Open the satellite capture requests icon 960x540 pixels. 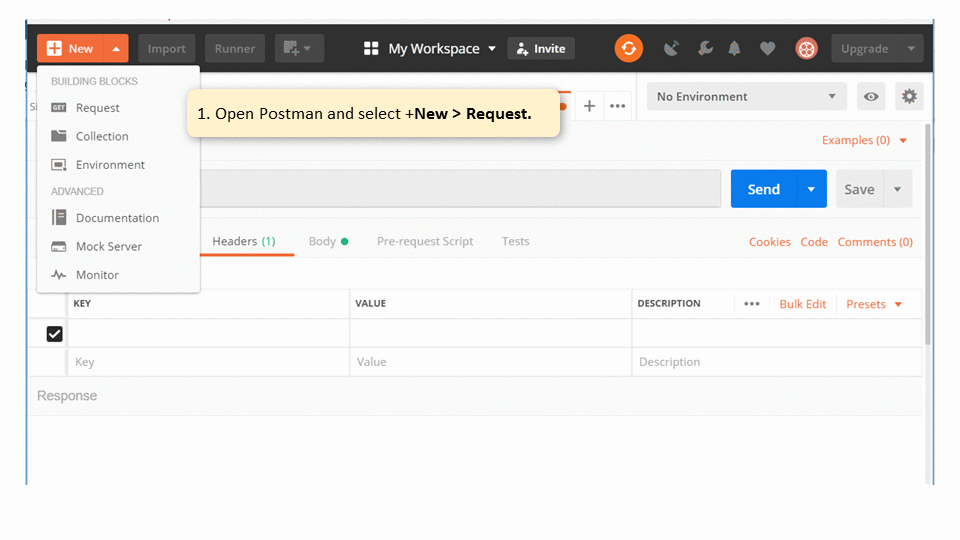(x=672, y=48)
